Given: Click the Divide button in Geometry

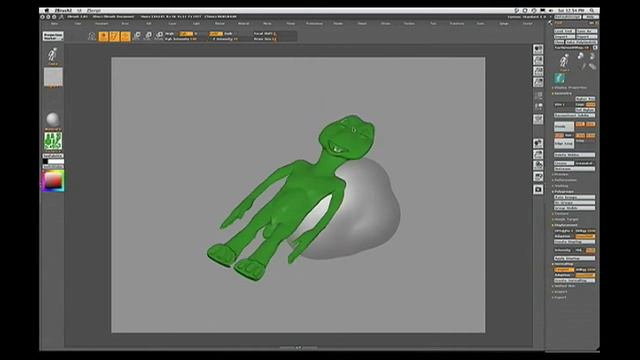Looking at the screenshot, I should tap(564, 127).
